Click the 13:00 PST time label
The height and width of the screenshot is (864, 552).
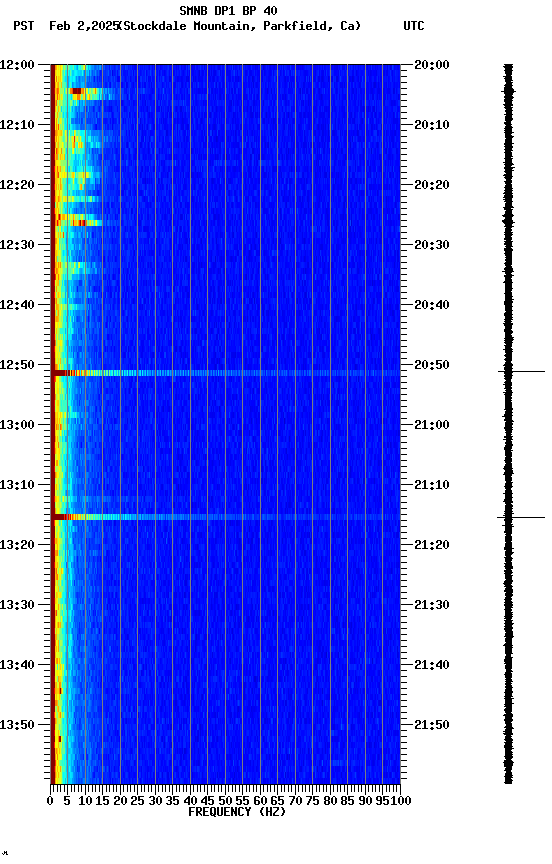pos(17,425)
